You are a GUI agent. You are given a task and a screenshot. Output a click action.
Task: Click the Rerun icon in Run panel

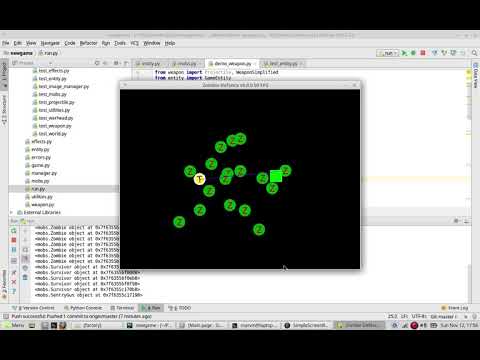14,231
